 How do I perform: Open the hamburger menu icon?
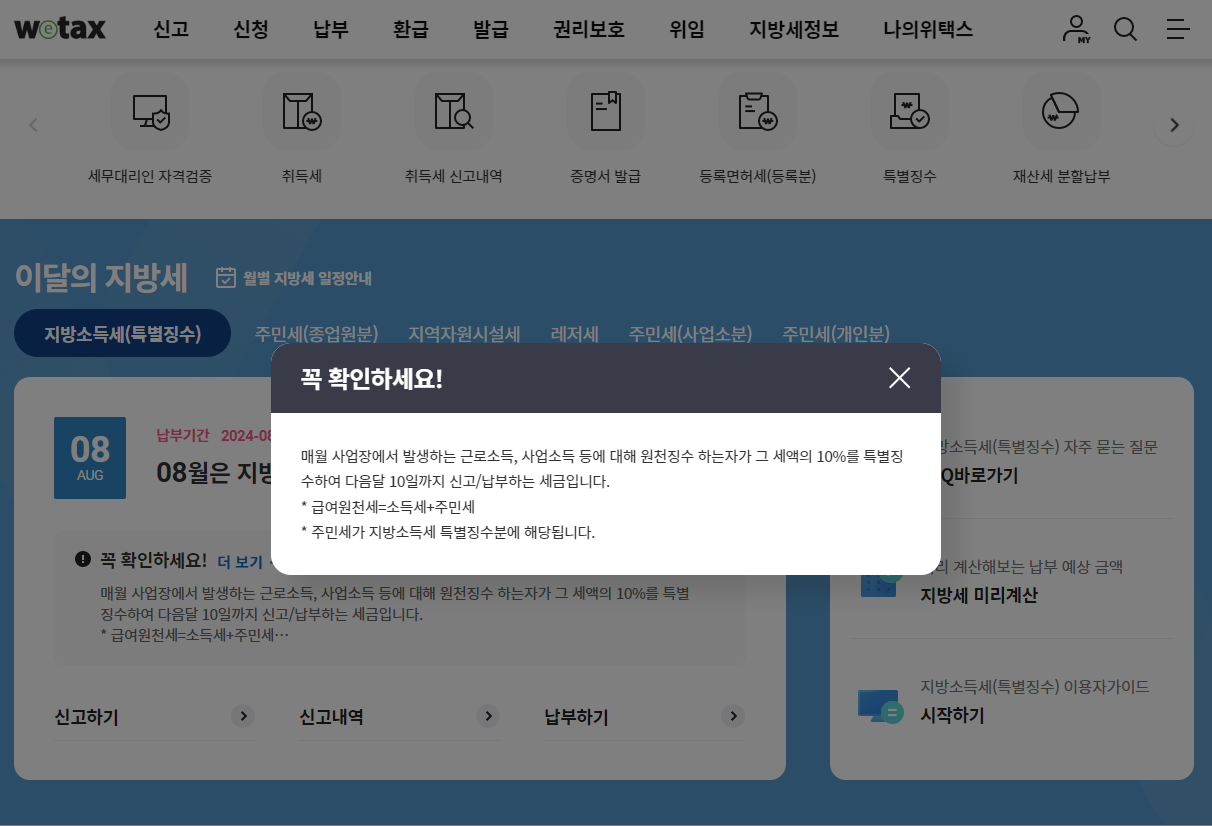1177,29
